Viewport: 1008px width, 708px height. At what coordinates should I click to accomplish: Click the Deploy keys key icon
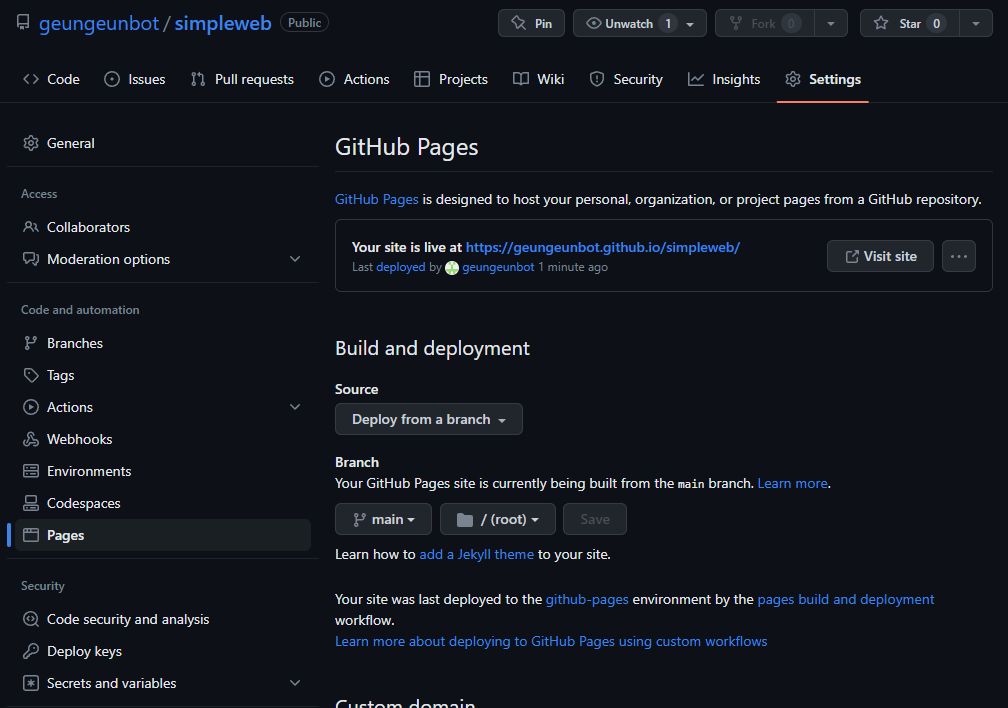[31, 651]
